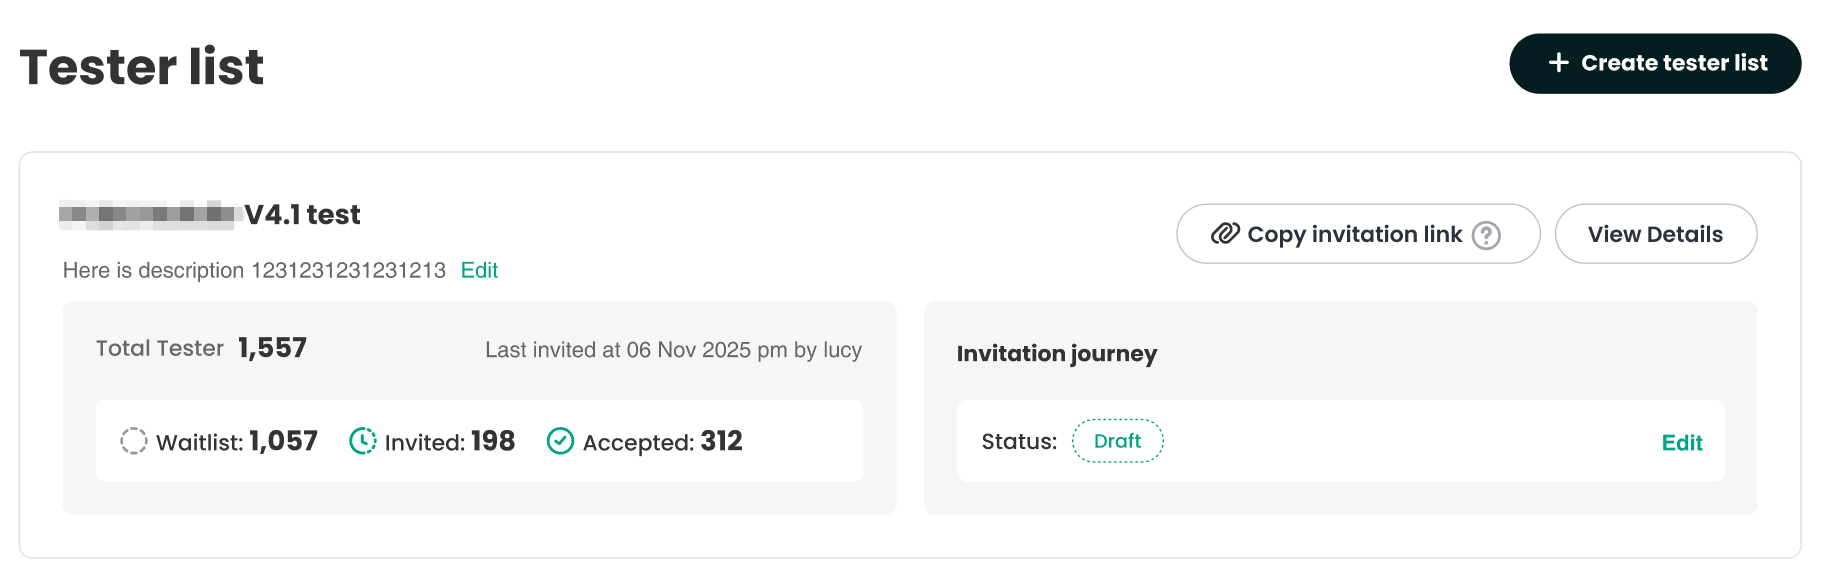Click the dashed circle Waitlist icon

click(134, 441)
